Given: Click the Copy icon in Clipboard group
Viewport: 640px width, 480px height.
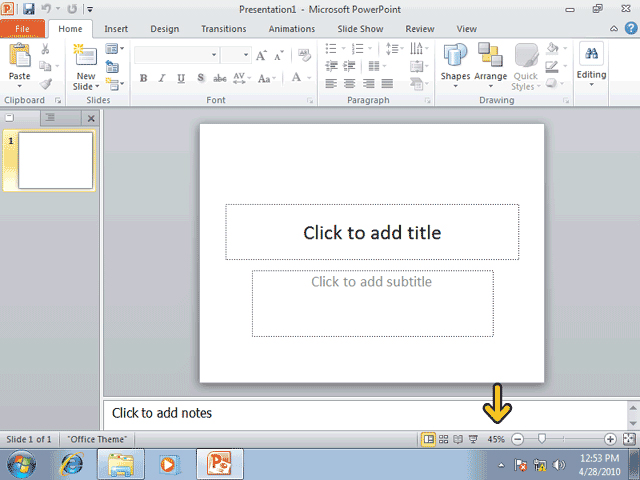Looking at the screenshot, I should pyautogui.click(x=45, y=66).
